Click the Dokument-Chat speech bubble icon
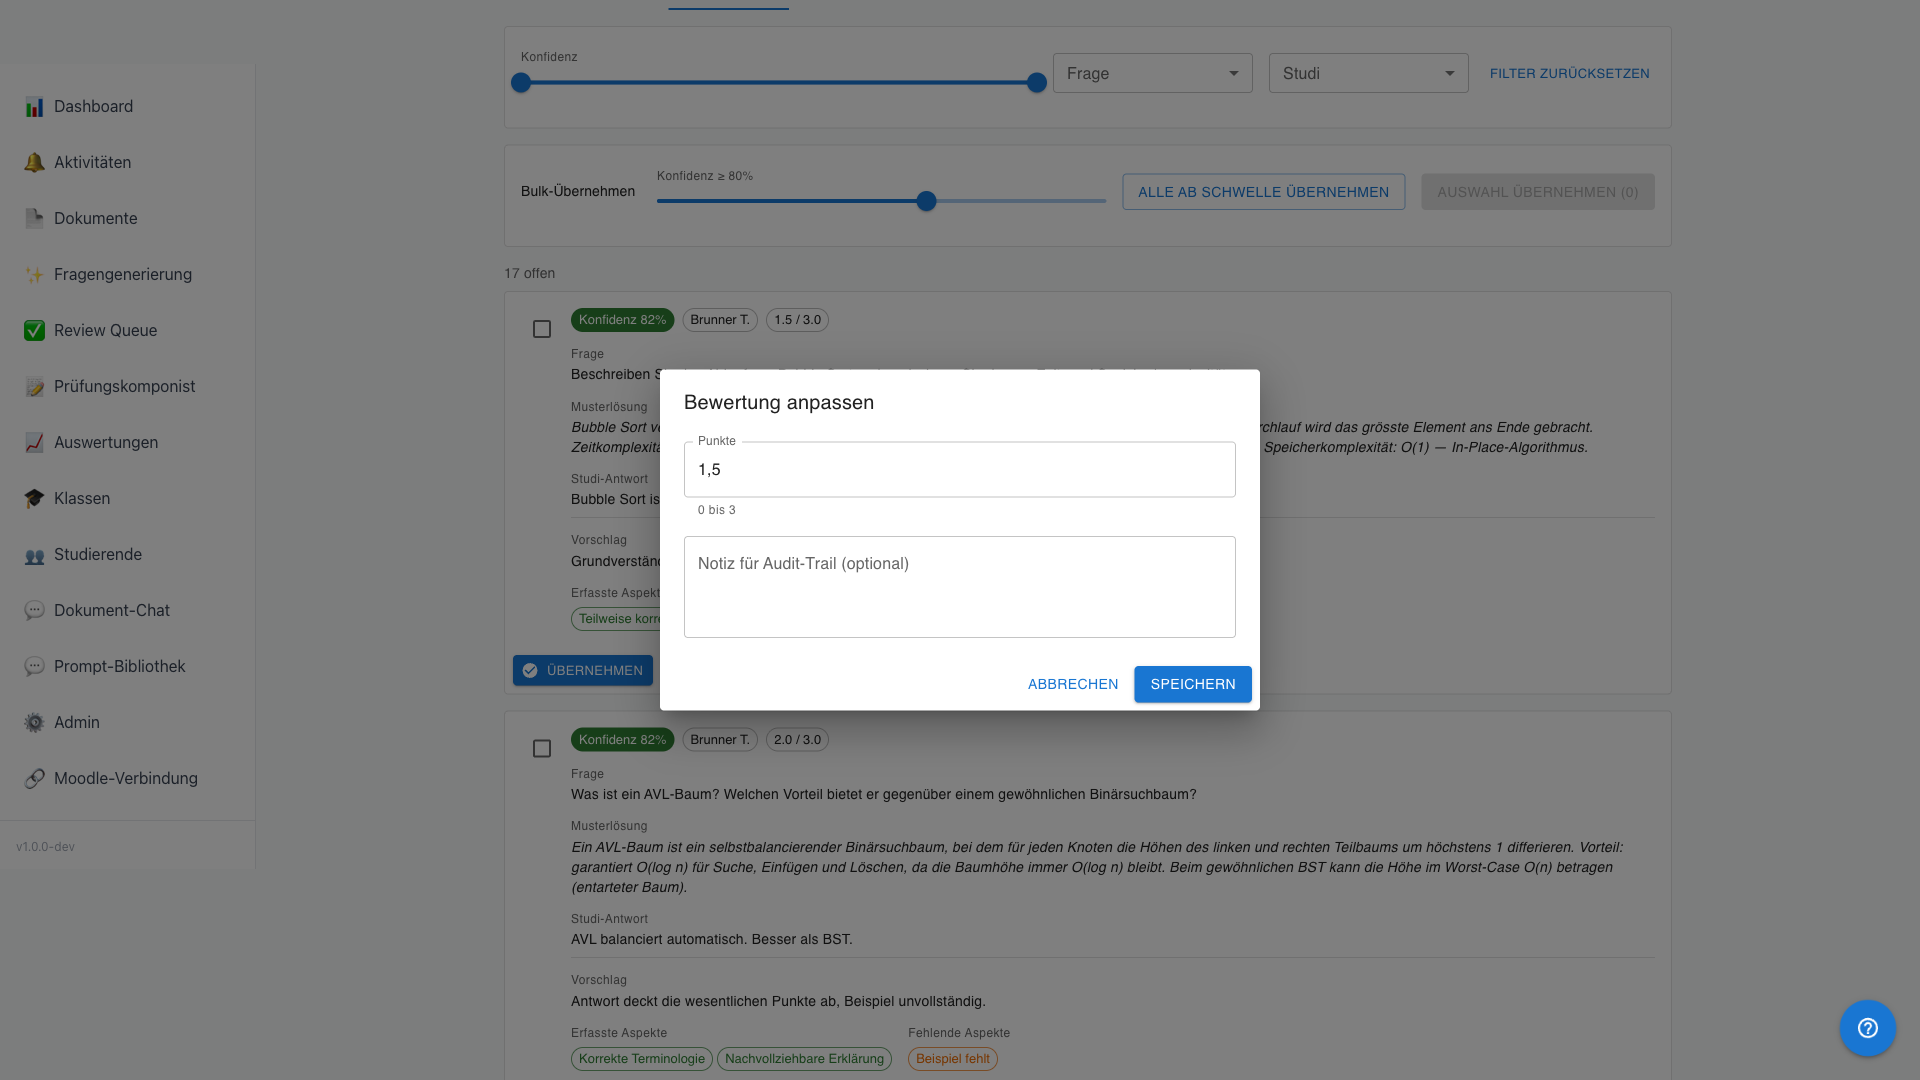1920x1080 pixels. [x=34, y=611]
